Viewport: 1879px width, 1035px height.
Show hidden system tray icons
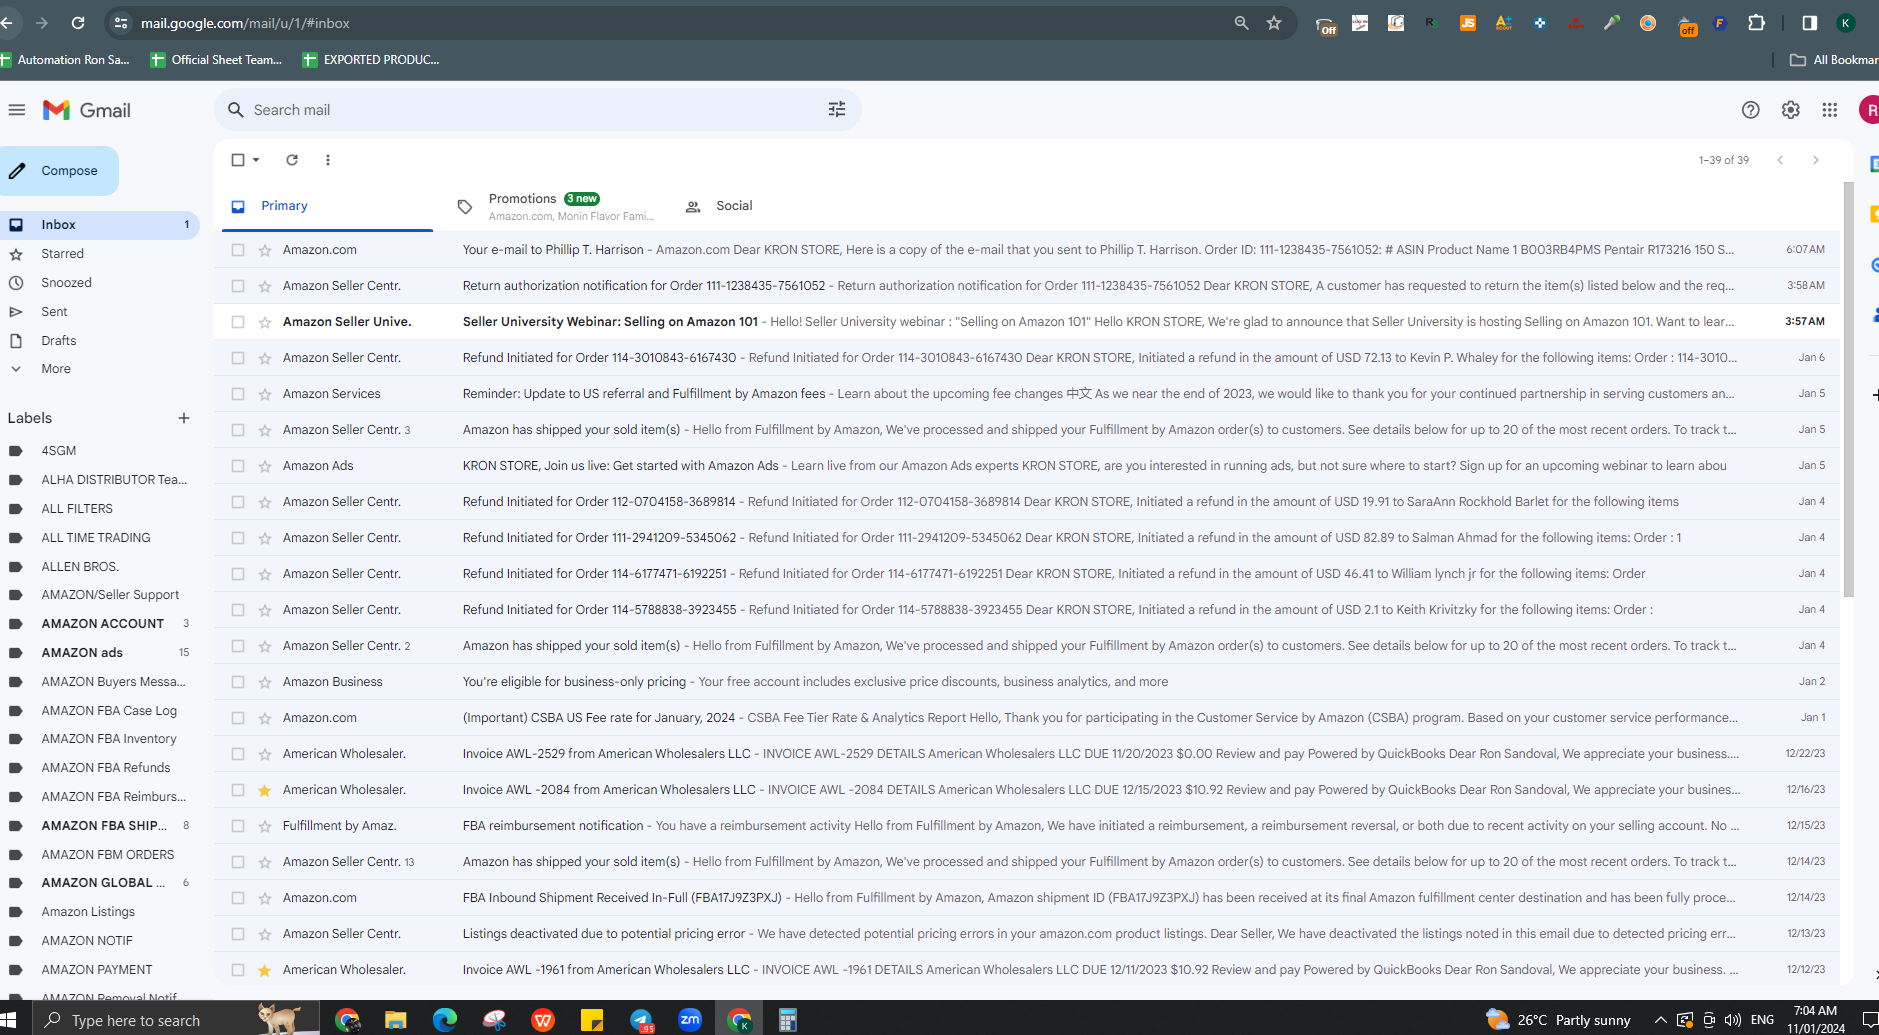click(x=1660, y=1020)
